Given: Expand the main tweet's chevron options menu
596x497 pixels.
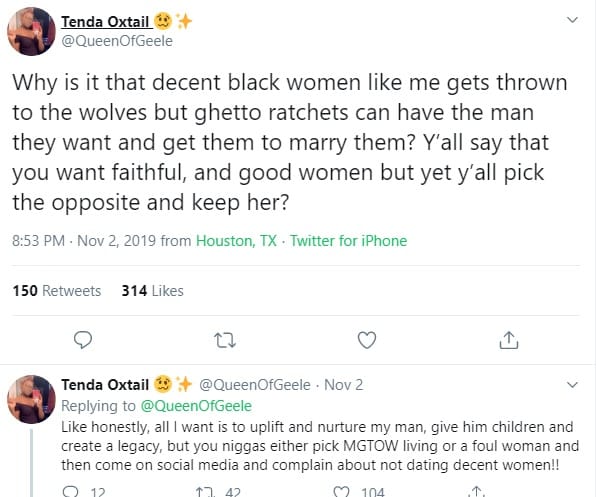Looking at the screenshot, I should pyautogui.click(x=572, y=19).
